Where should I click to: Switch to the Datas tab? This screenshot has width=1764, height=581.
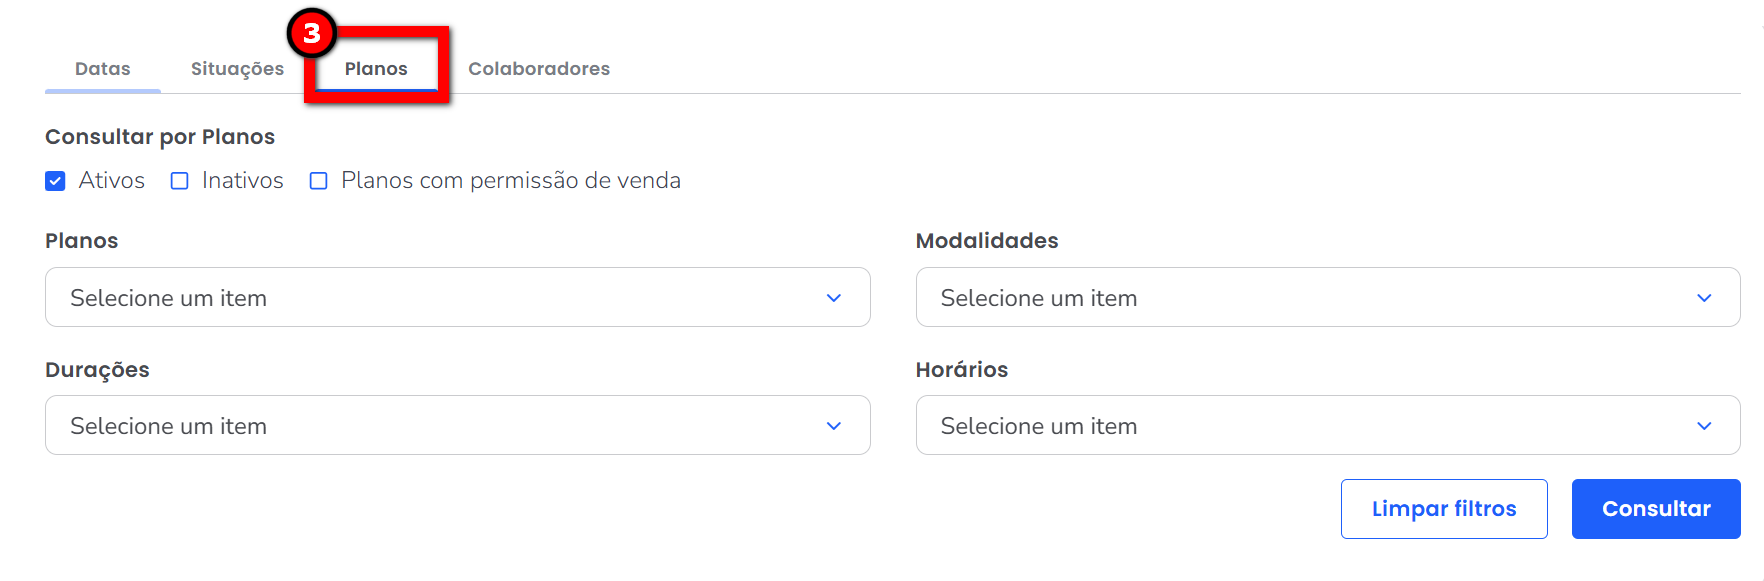pos(103,69)
